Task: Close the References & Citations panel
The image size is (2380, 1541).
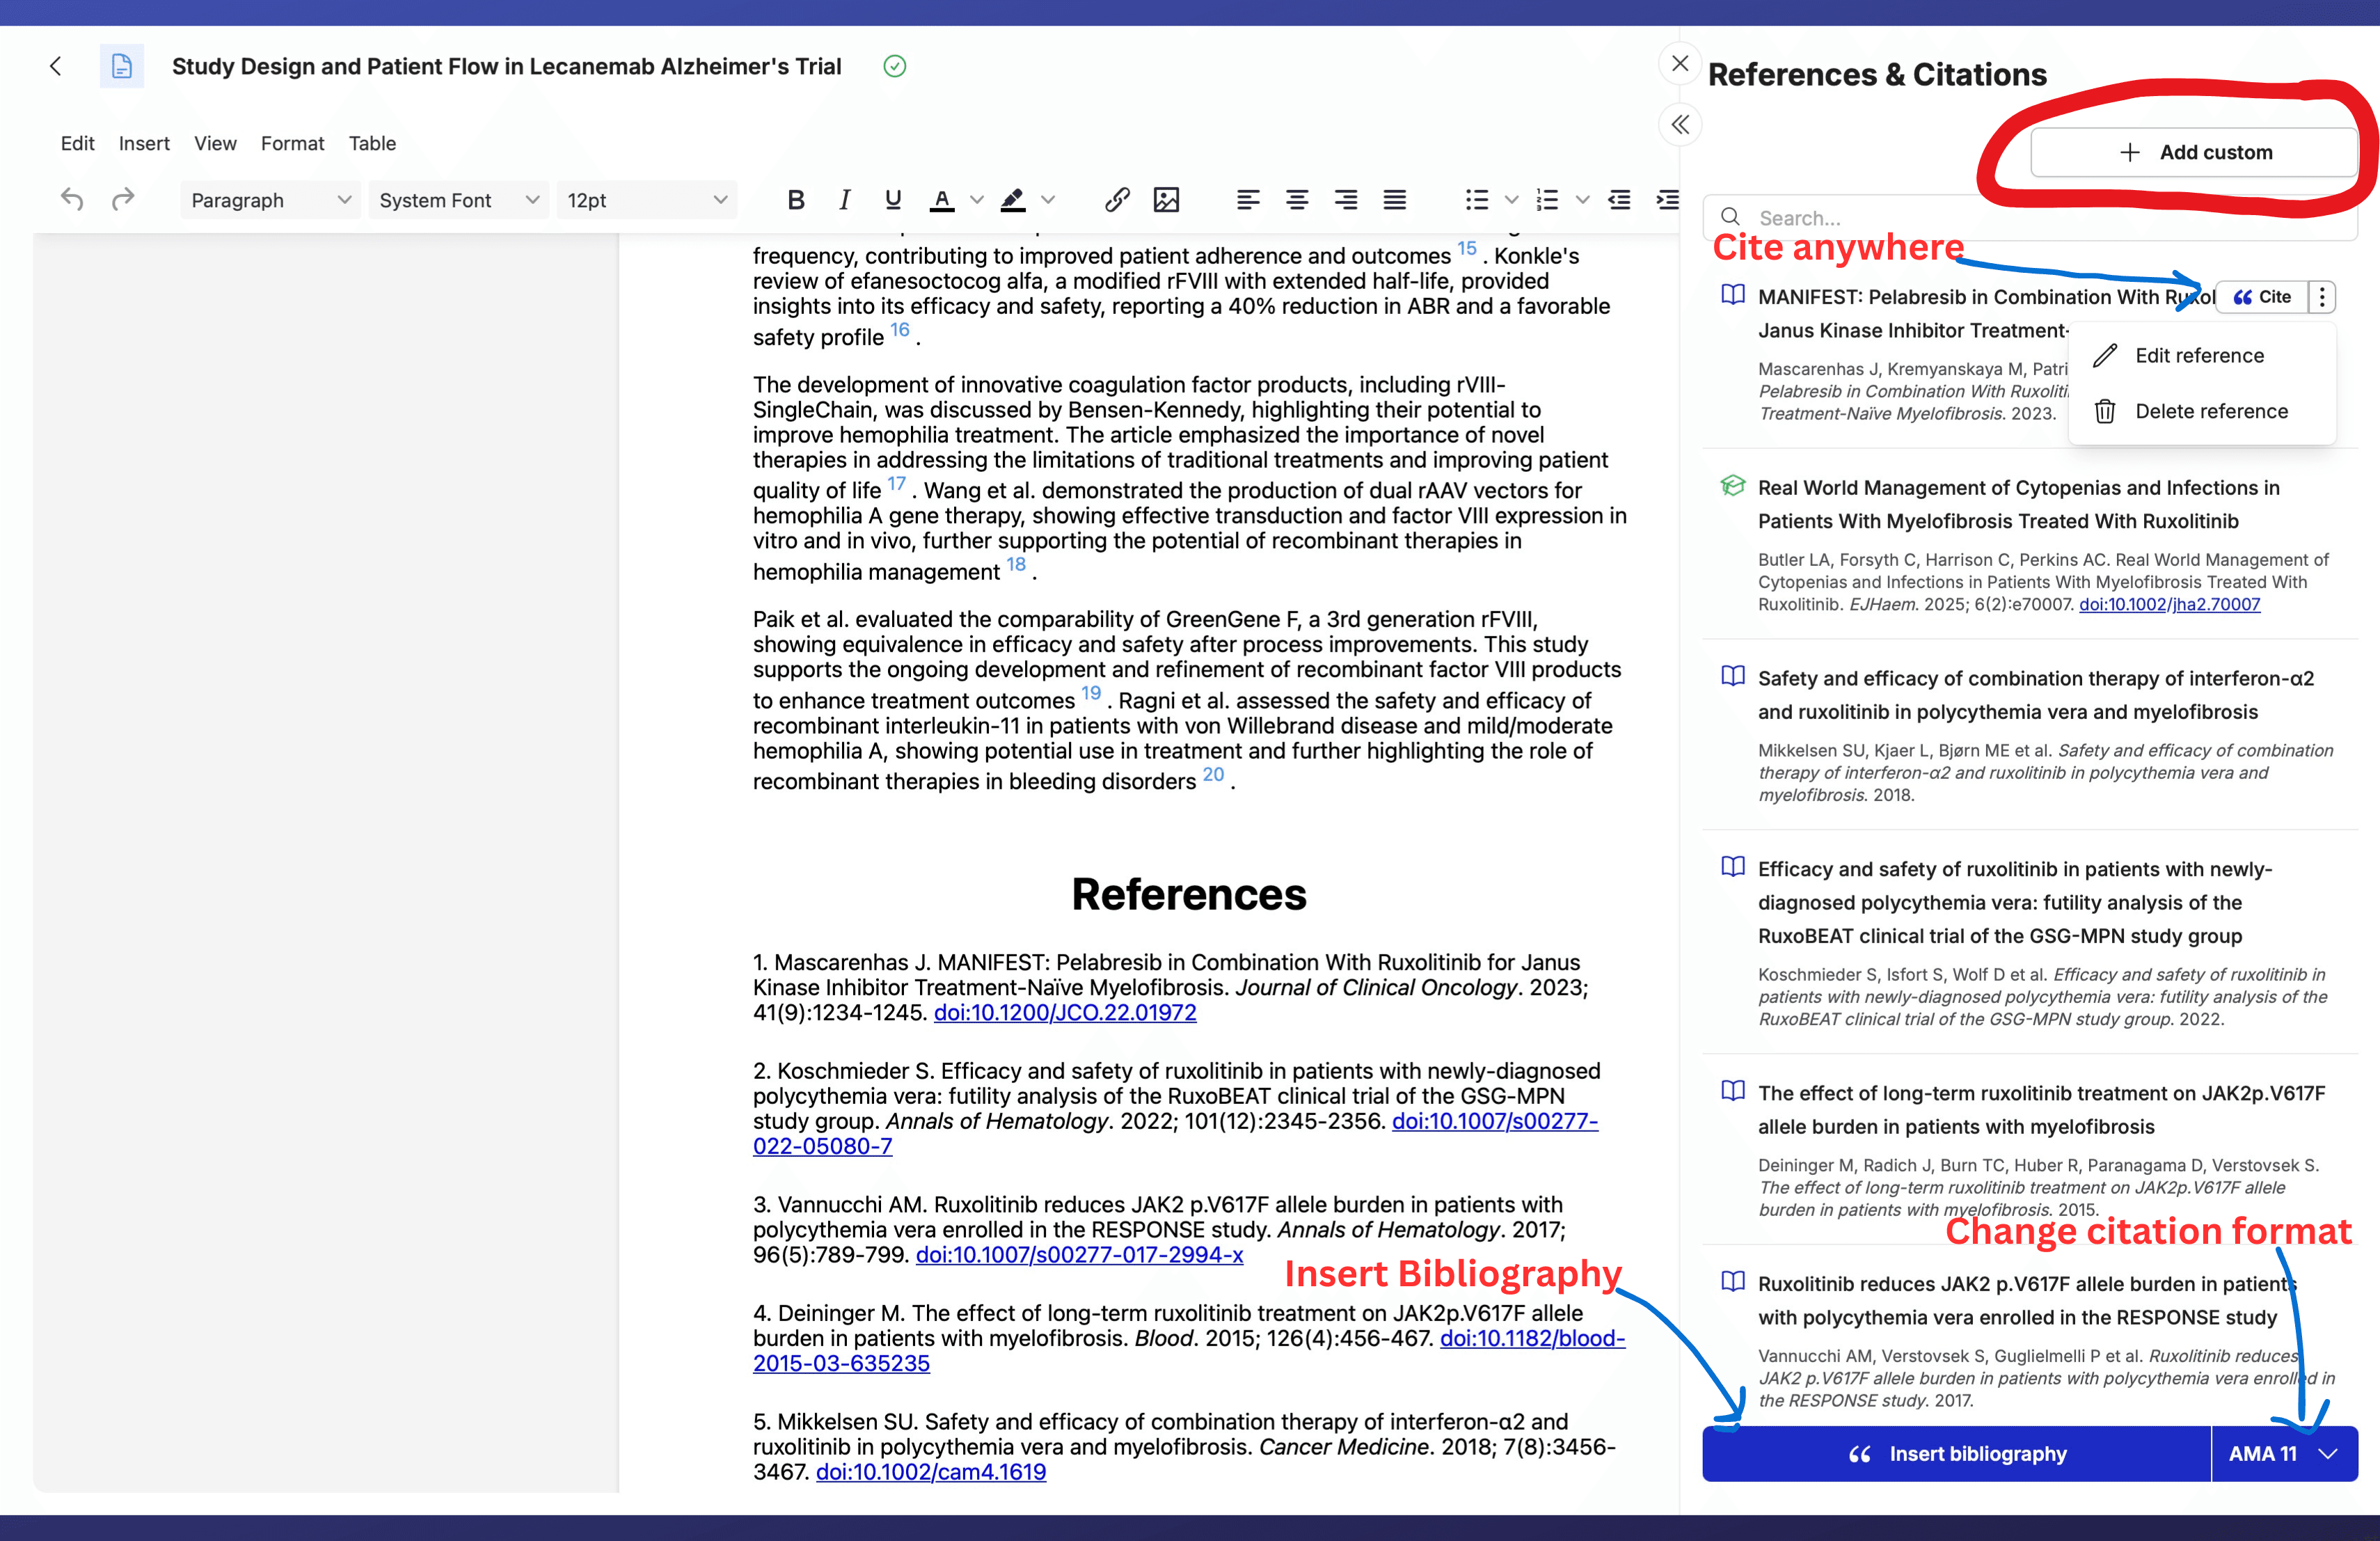Action: tap(1680, 63)
